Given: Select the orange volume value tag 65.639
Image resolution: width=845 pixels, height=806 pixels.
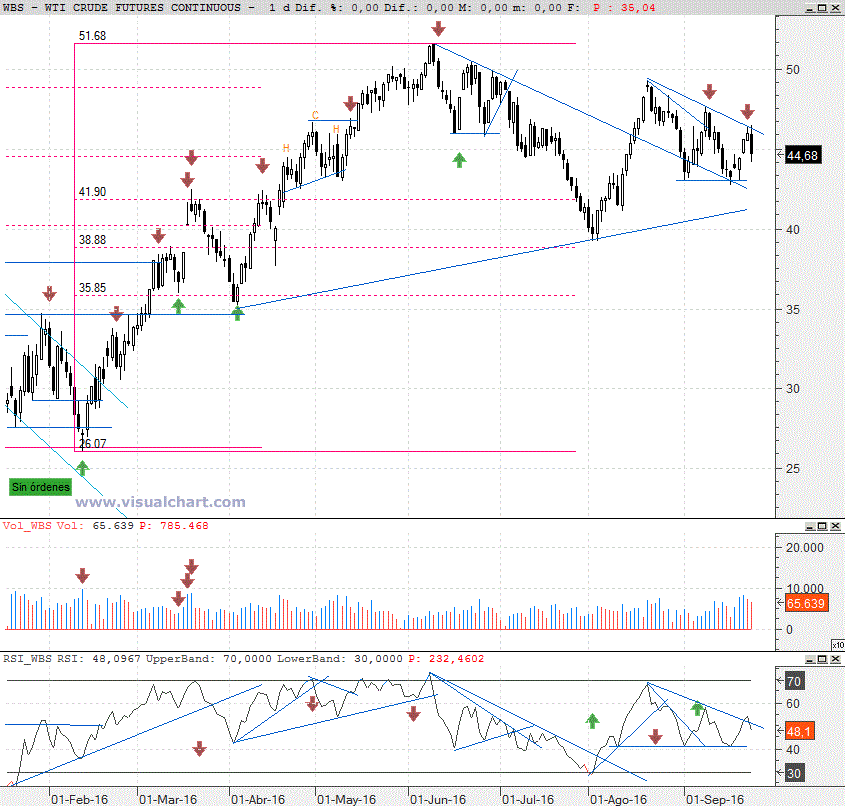Looking at the screenshot, I should [x=806, y=603].
